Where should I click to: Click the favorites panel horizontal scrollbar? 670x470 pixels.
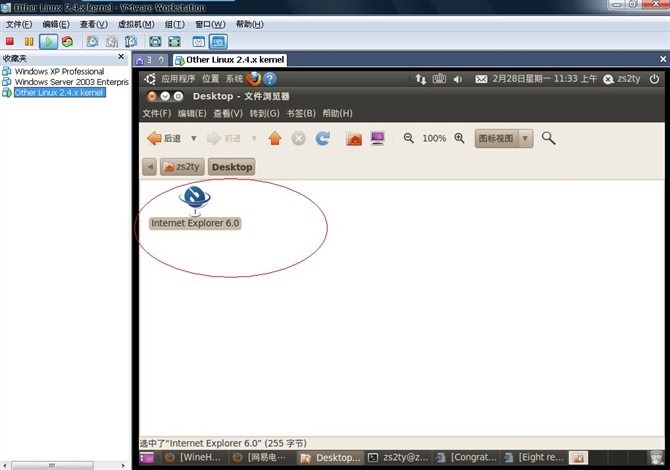point(52,465)
